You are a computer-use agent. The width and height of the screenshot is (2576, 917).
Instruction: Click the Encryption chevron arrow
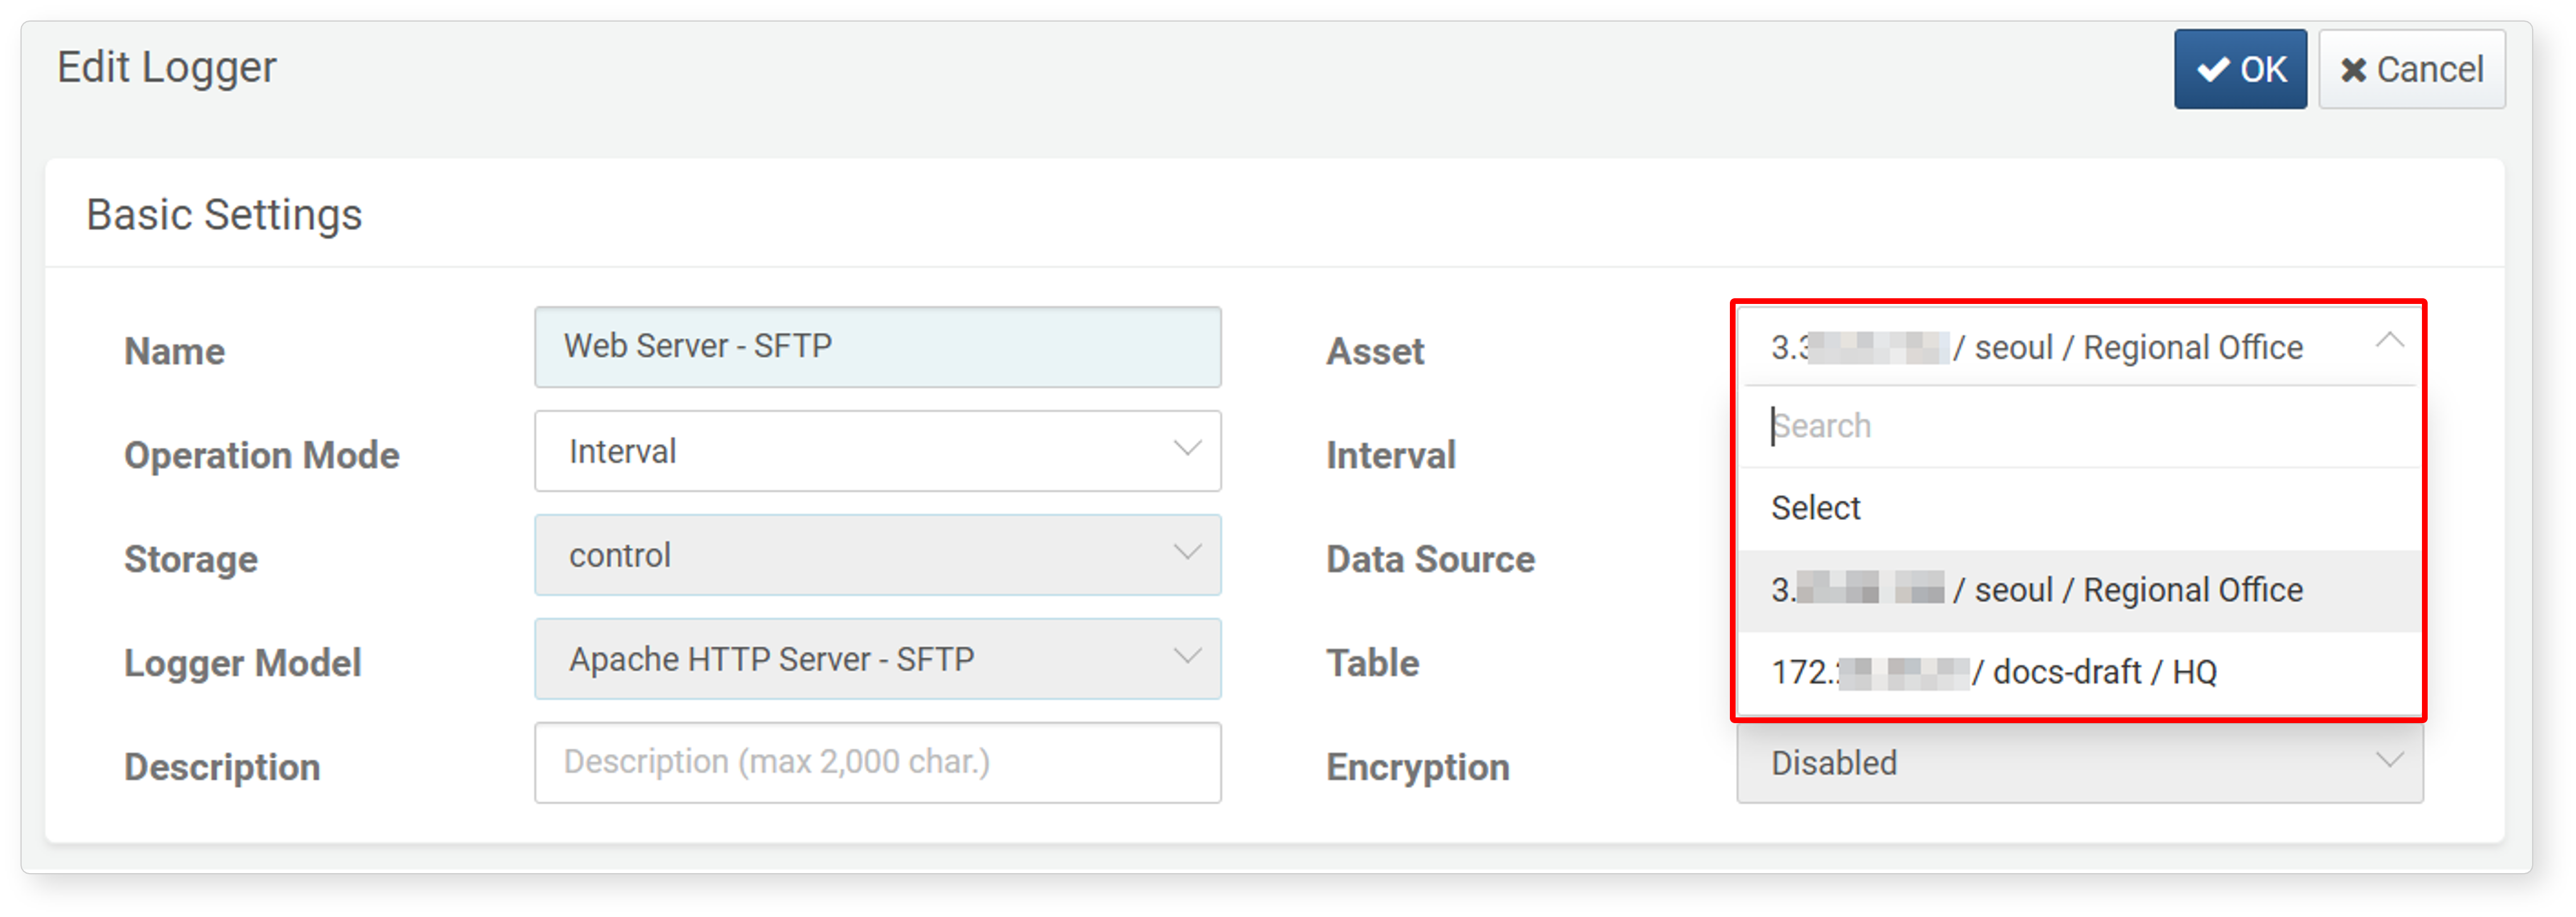click(x=2389, y=760)
